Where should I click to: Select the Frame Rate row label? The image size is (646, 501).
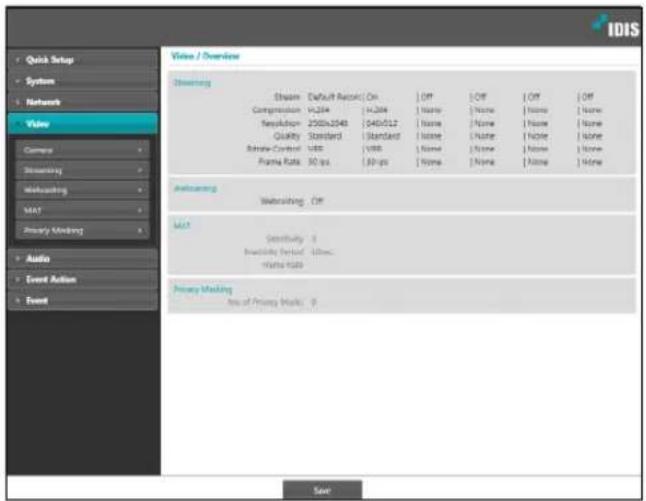pyautogui.click(x=279, y=162)
